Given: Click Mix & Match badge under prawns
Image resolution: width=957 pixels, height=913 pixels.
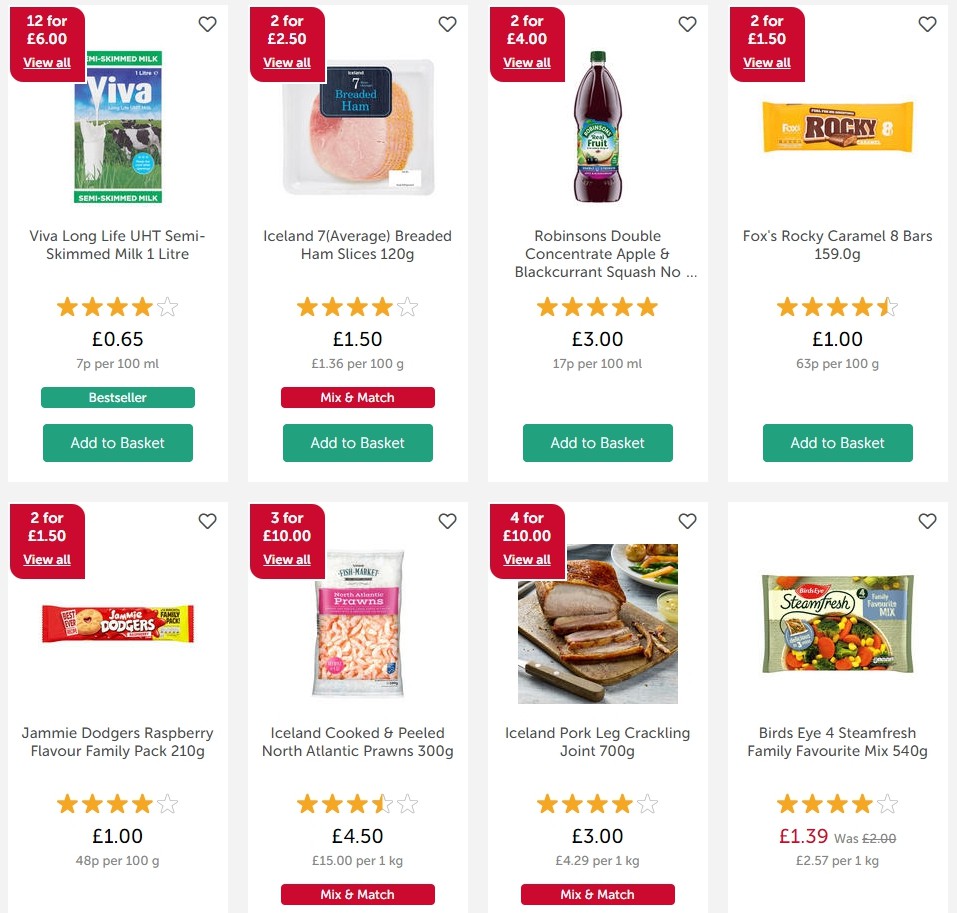Looking at the screenshot, I should pyautogui.click(x=357, y=895).
